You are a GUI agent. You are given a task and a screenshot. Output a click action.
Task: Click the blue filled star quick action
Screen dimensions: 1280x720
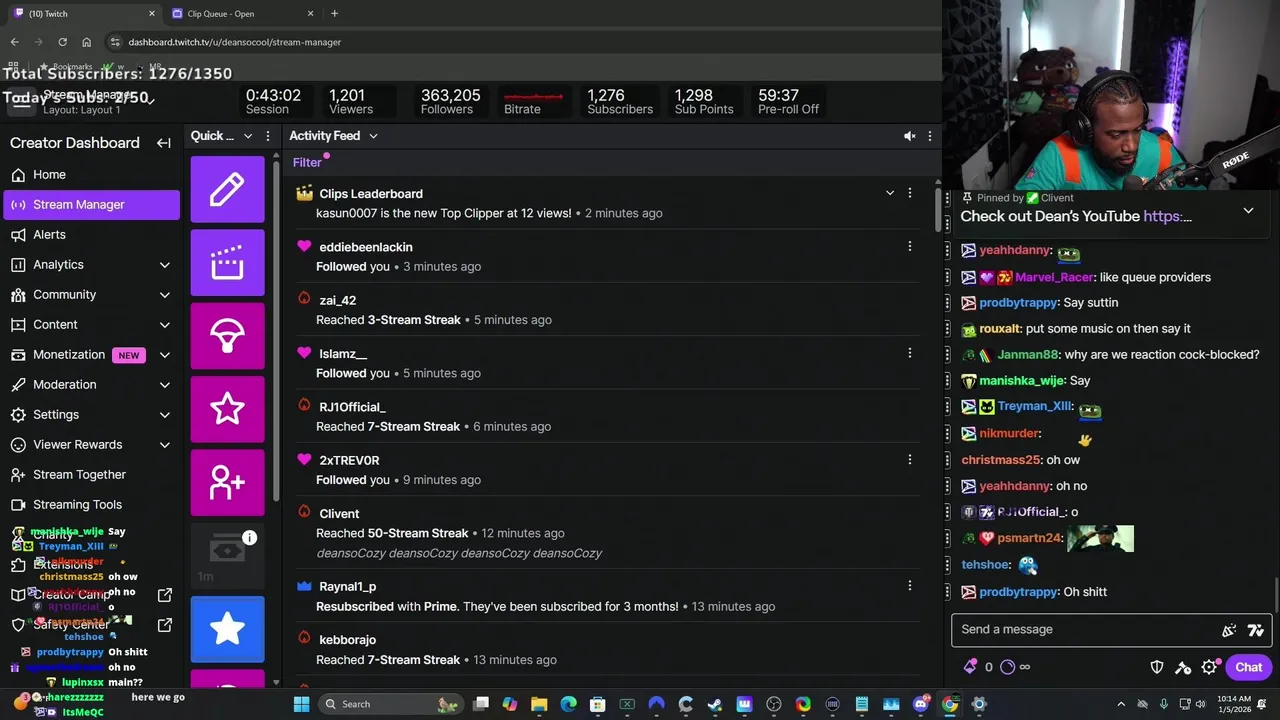227,629
